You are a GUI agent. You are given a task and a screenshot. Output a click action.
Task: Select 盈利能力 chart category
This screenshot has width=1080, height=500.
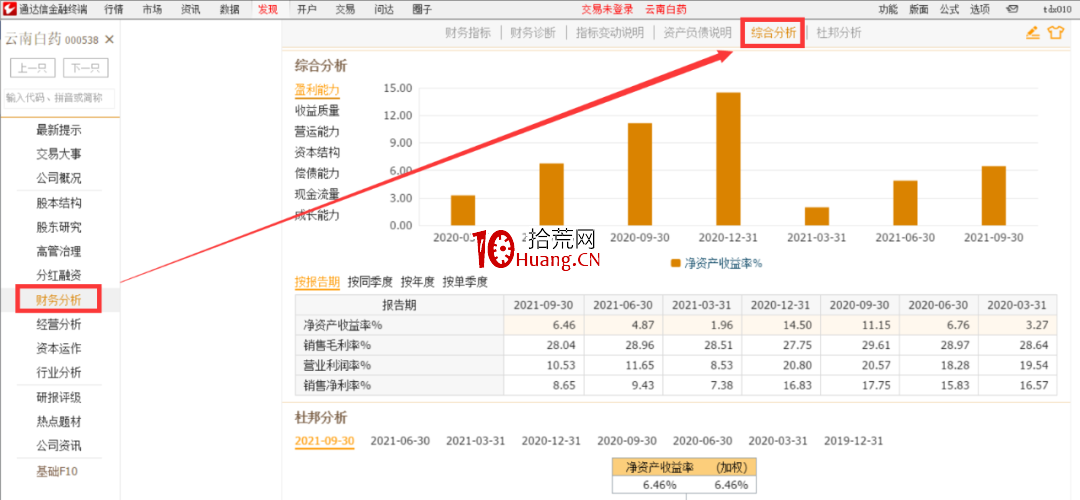[317, 90]
